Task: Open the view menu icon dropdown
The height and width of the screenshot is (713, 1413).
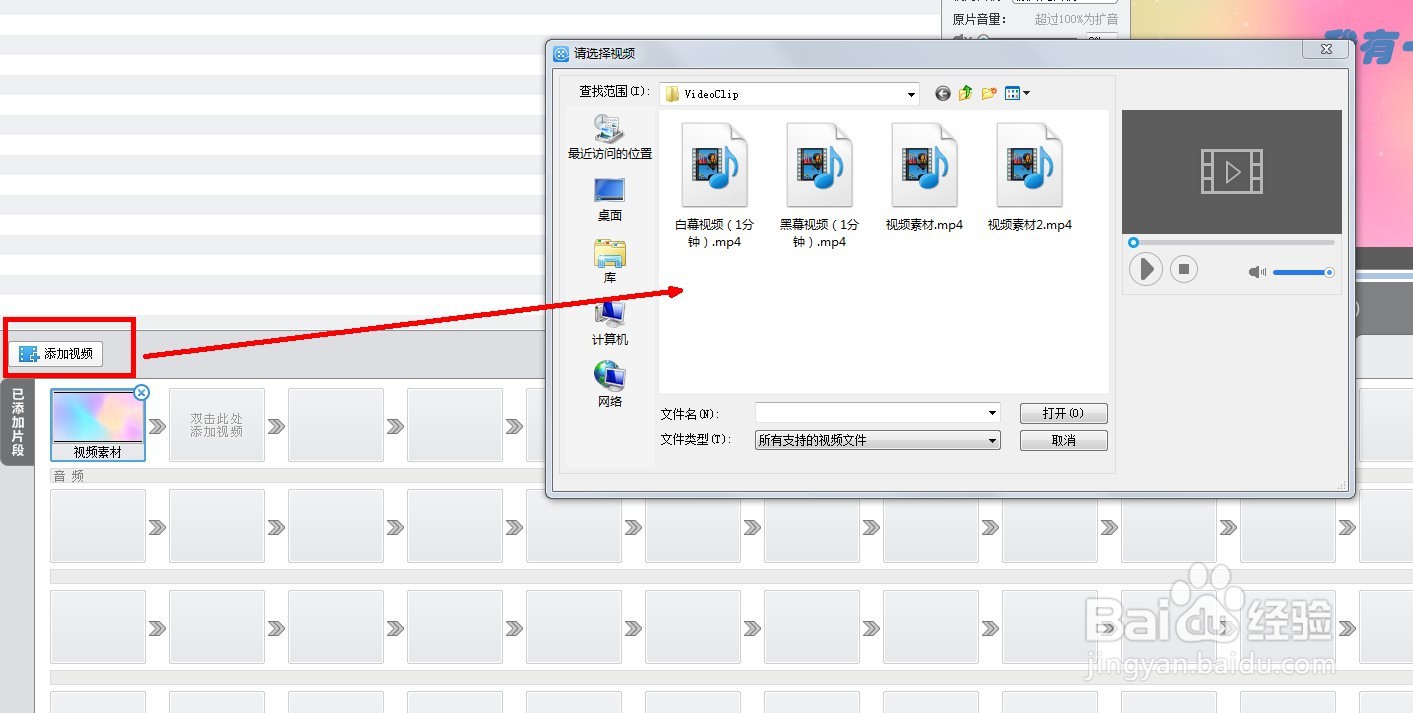Action: pos(1017,93)
